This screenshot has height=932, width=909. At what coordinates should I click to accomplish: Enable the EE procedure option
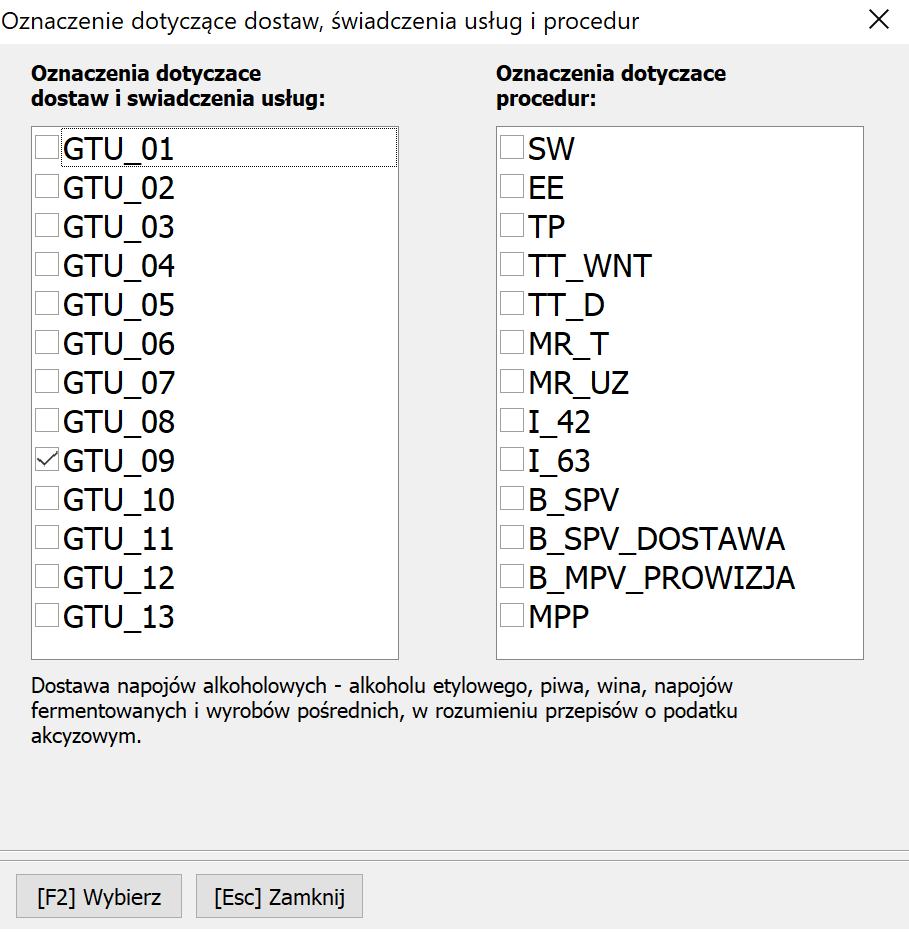coord(512,186)
